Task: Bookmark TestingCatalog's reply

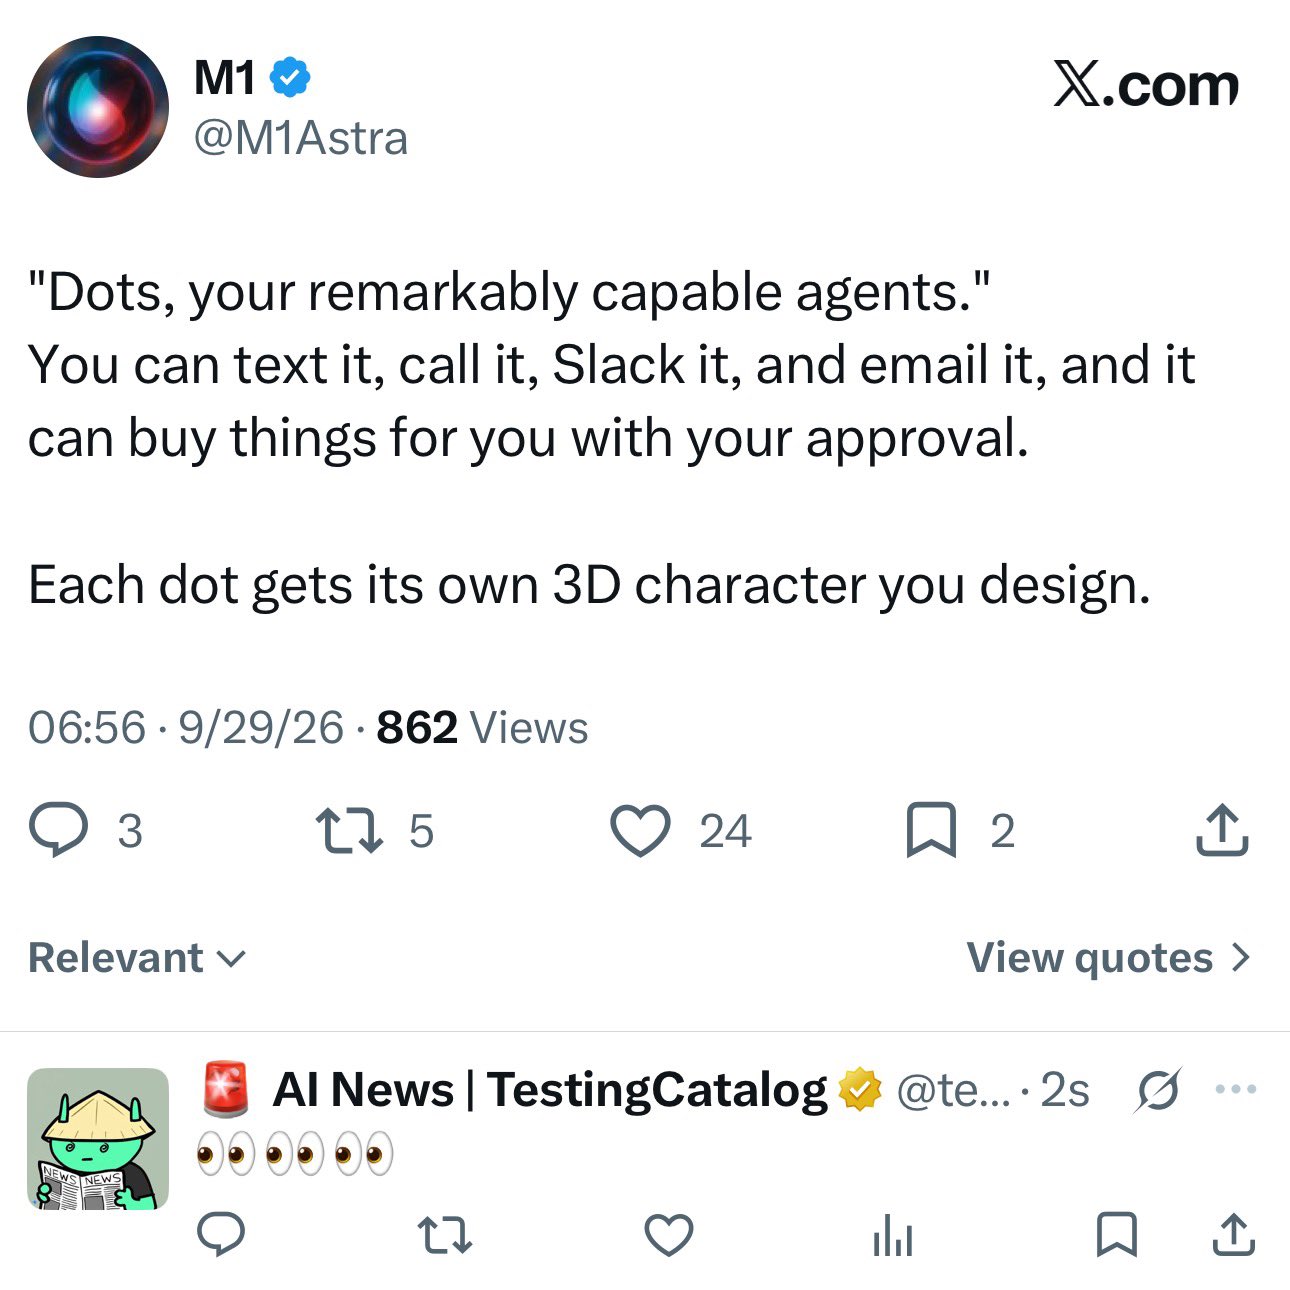Action: click(x=1117, y=1234)
